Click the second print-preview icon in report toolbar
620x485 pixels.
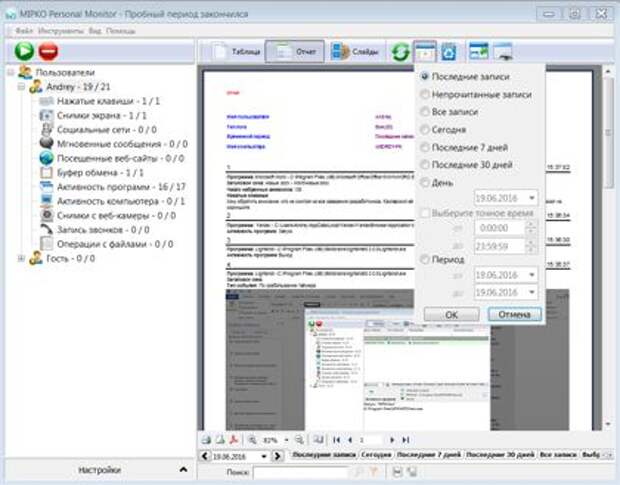coord(220,440)
